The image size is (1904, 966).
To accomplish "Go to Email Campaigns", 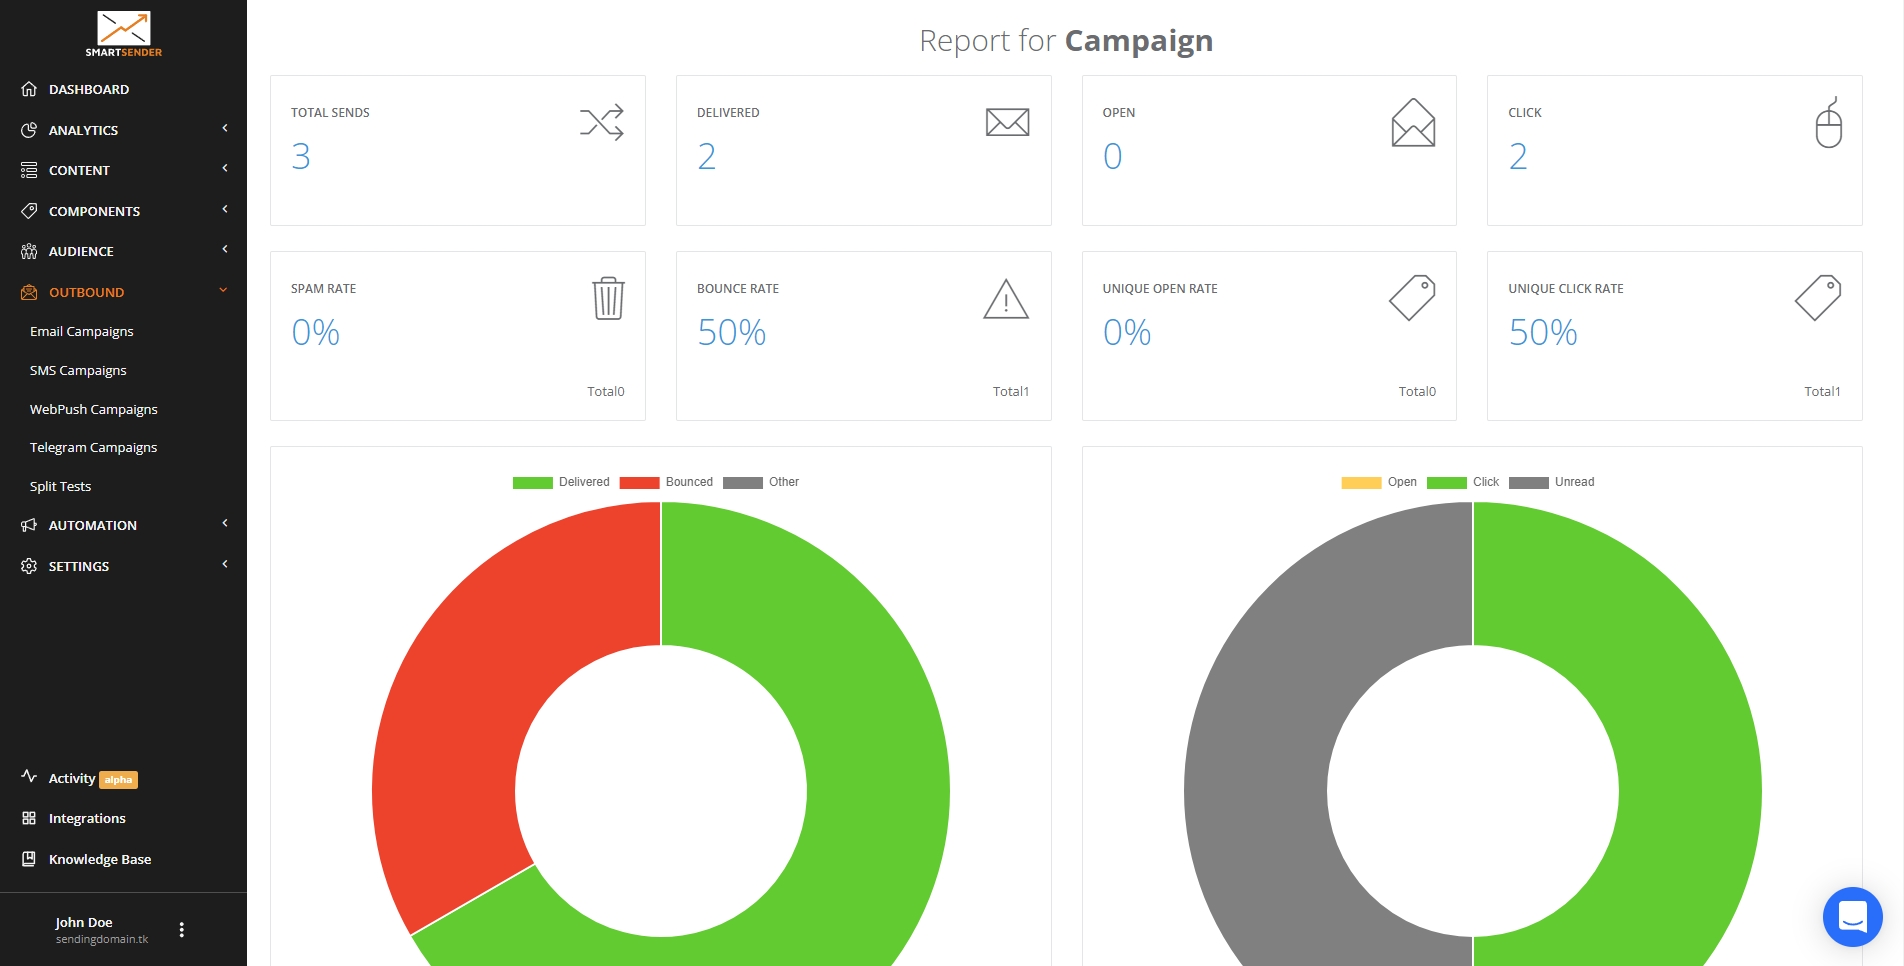I will pos(81,331).
